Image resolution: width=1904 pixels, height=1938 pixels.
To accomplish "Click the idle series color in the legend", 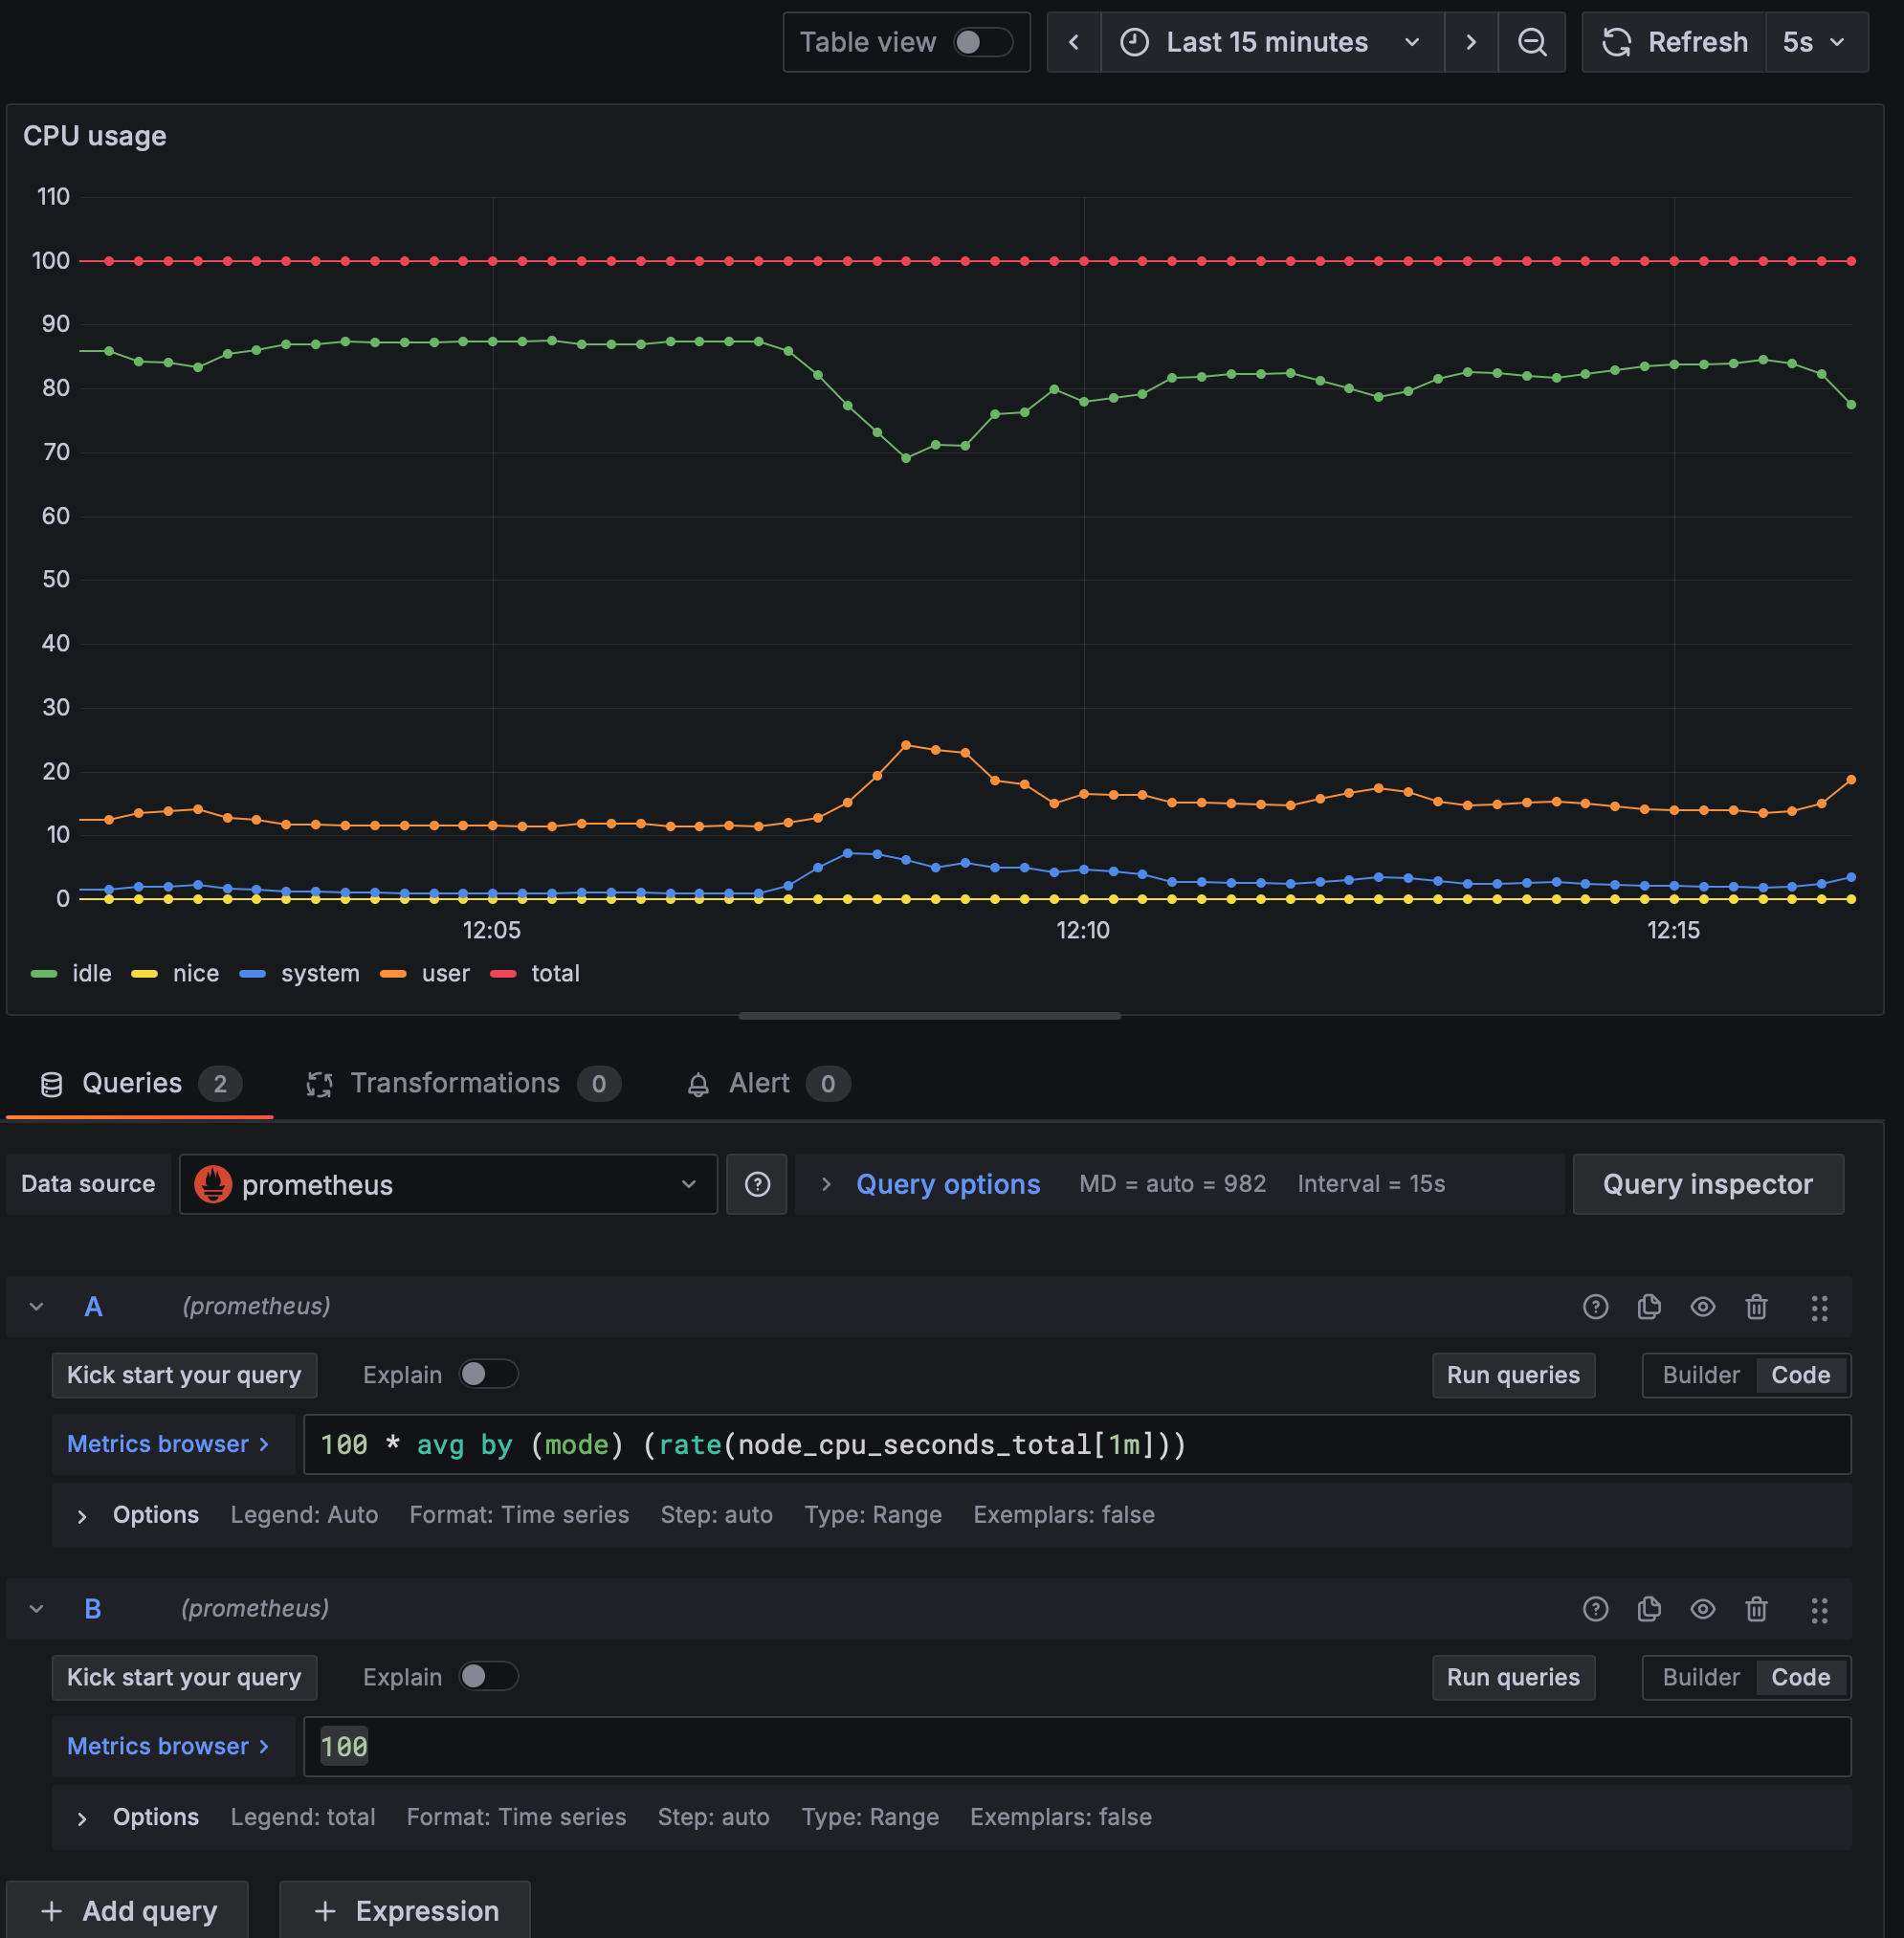I will click(x=45, y=973).
